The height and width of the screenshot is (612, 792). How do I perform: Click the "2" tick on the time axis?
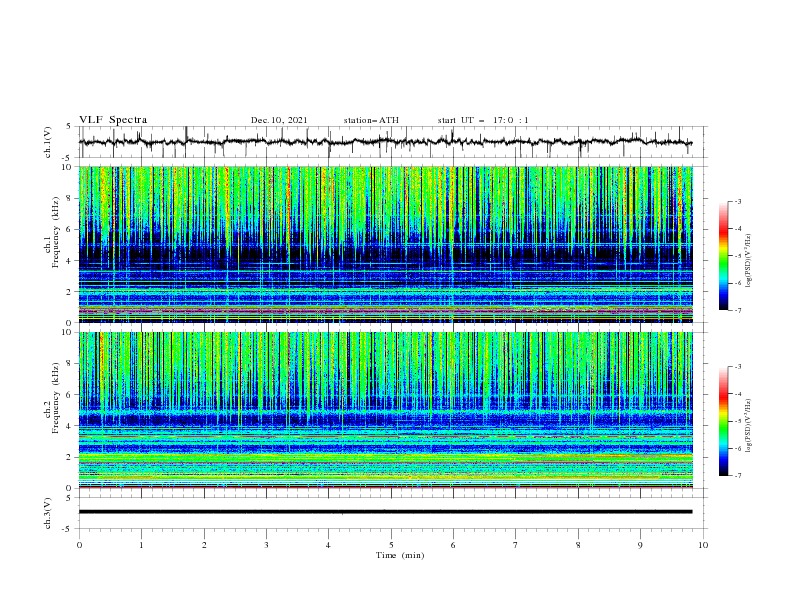(x=204, y=545)
